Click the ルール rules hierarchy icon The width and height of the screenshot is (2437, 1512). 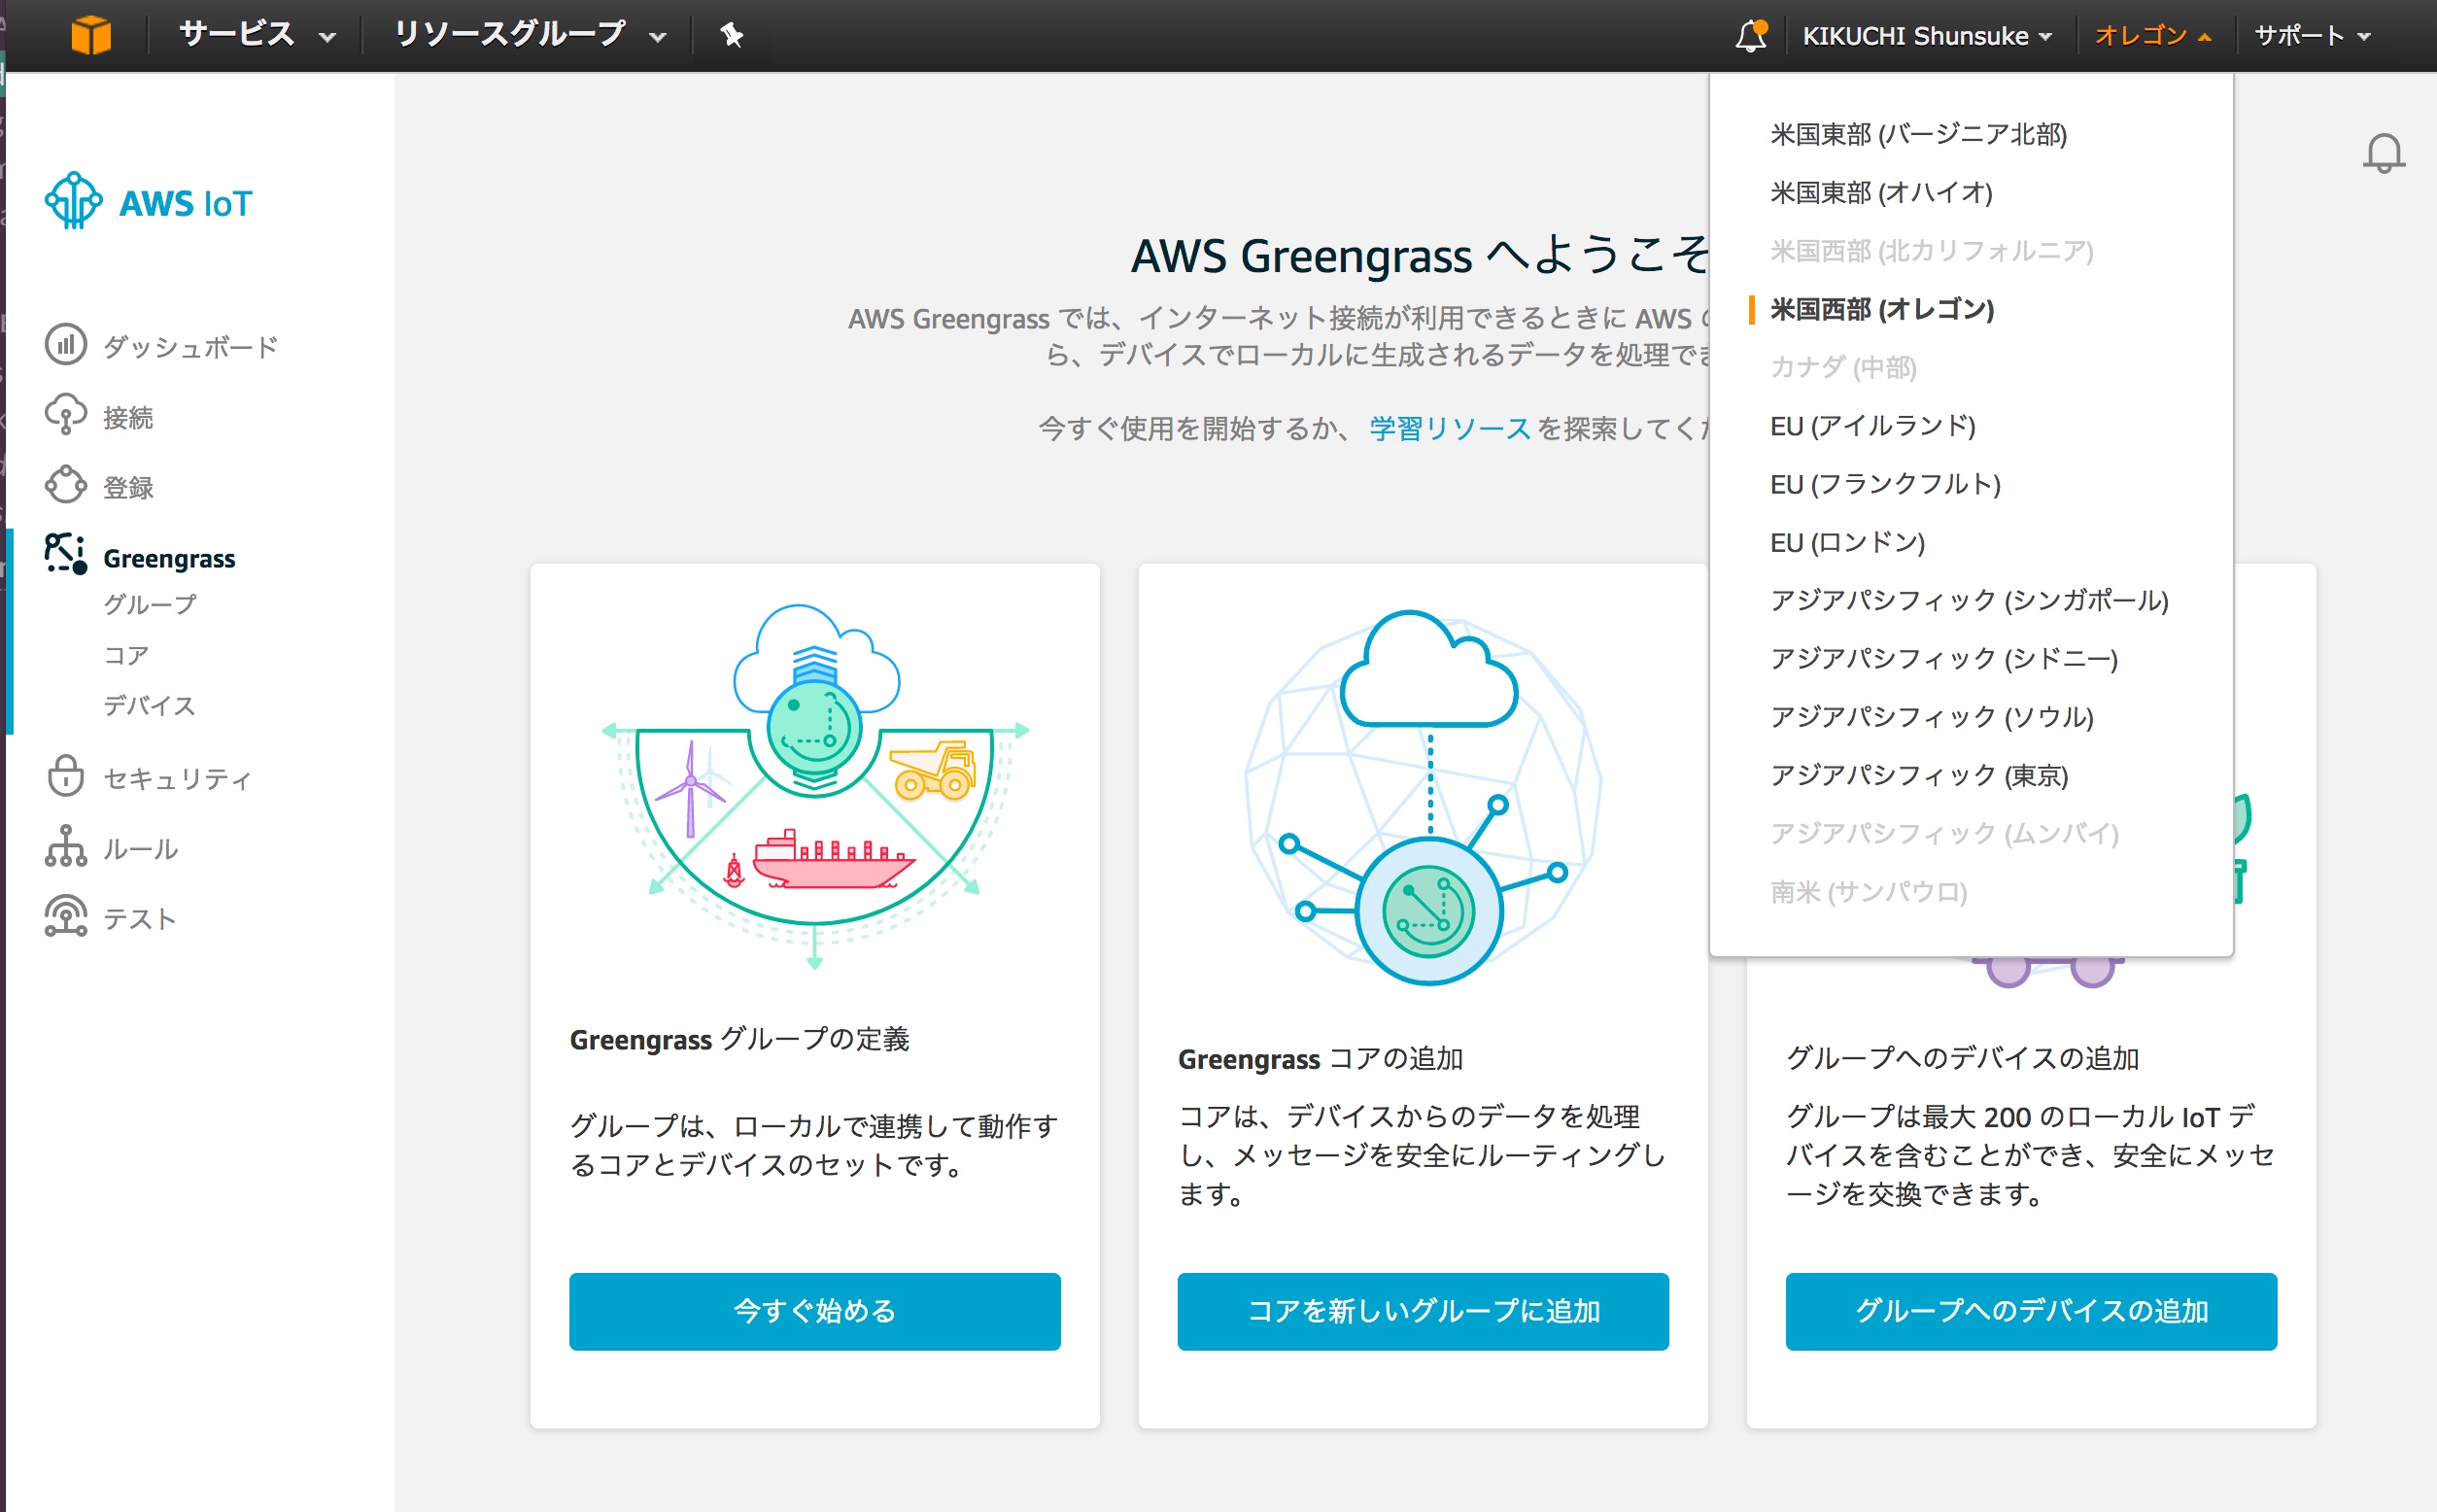click(66, 846)
